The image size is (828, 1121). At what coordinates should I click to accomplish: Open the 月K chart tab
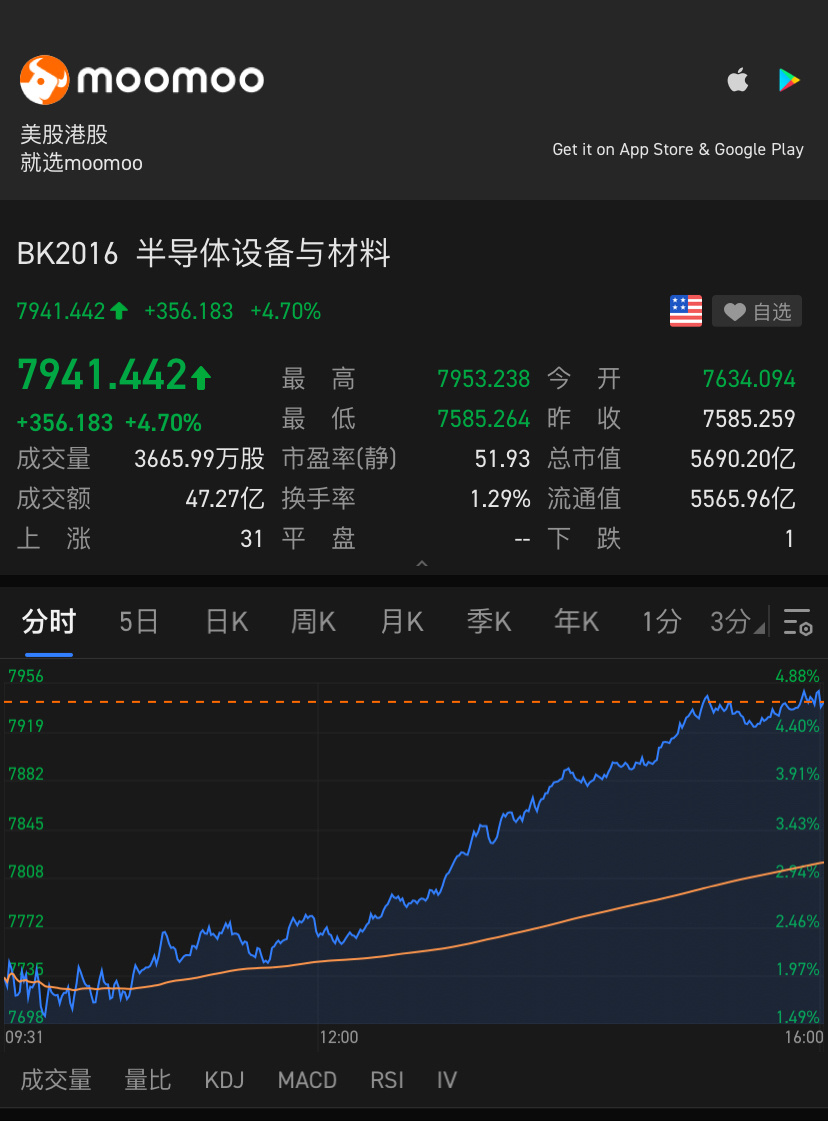402,622
